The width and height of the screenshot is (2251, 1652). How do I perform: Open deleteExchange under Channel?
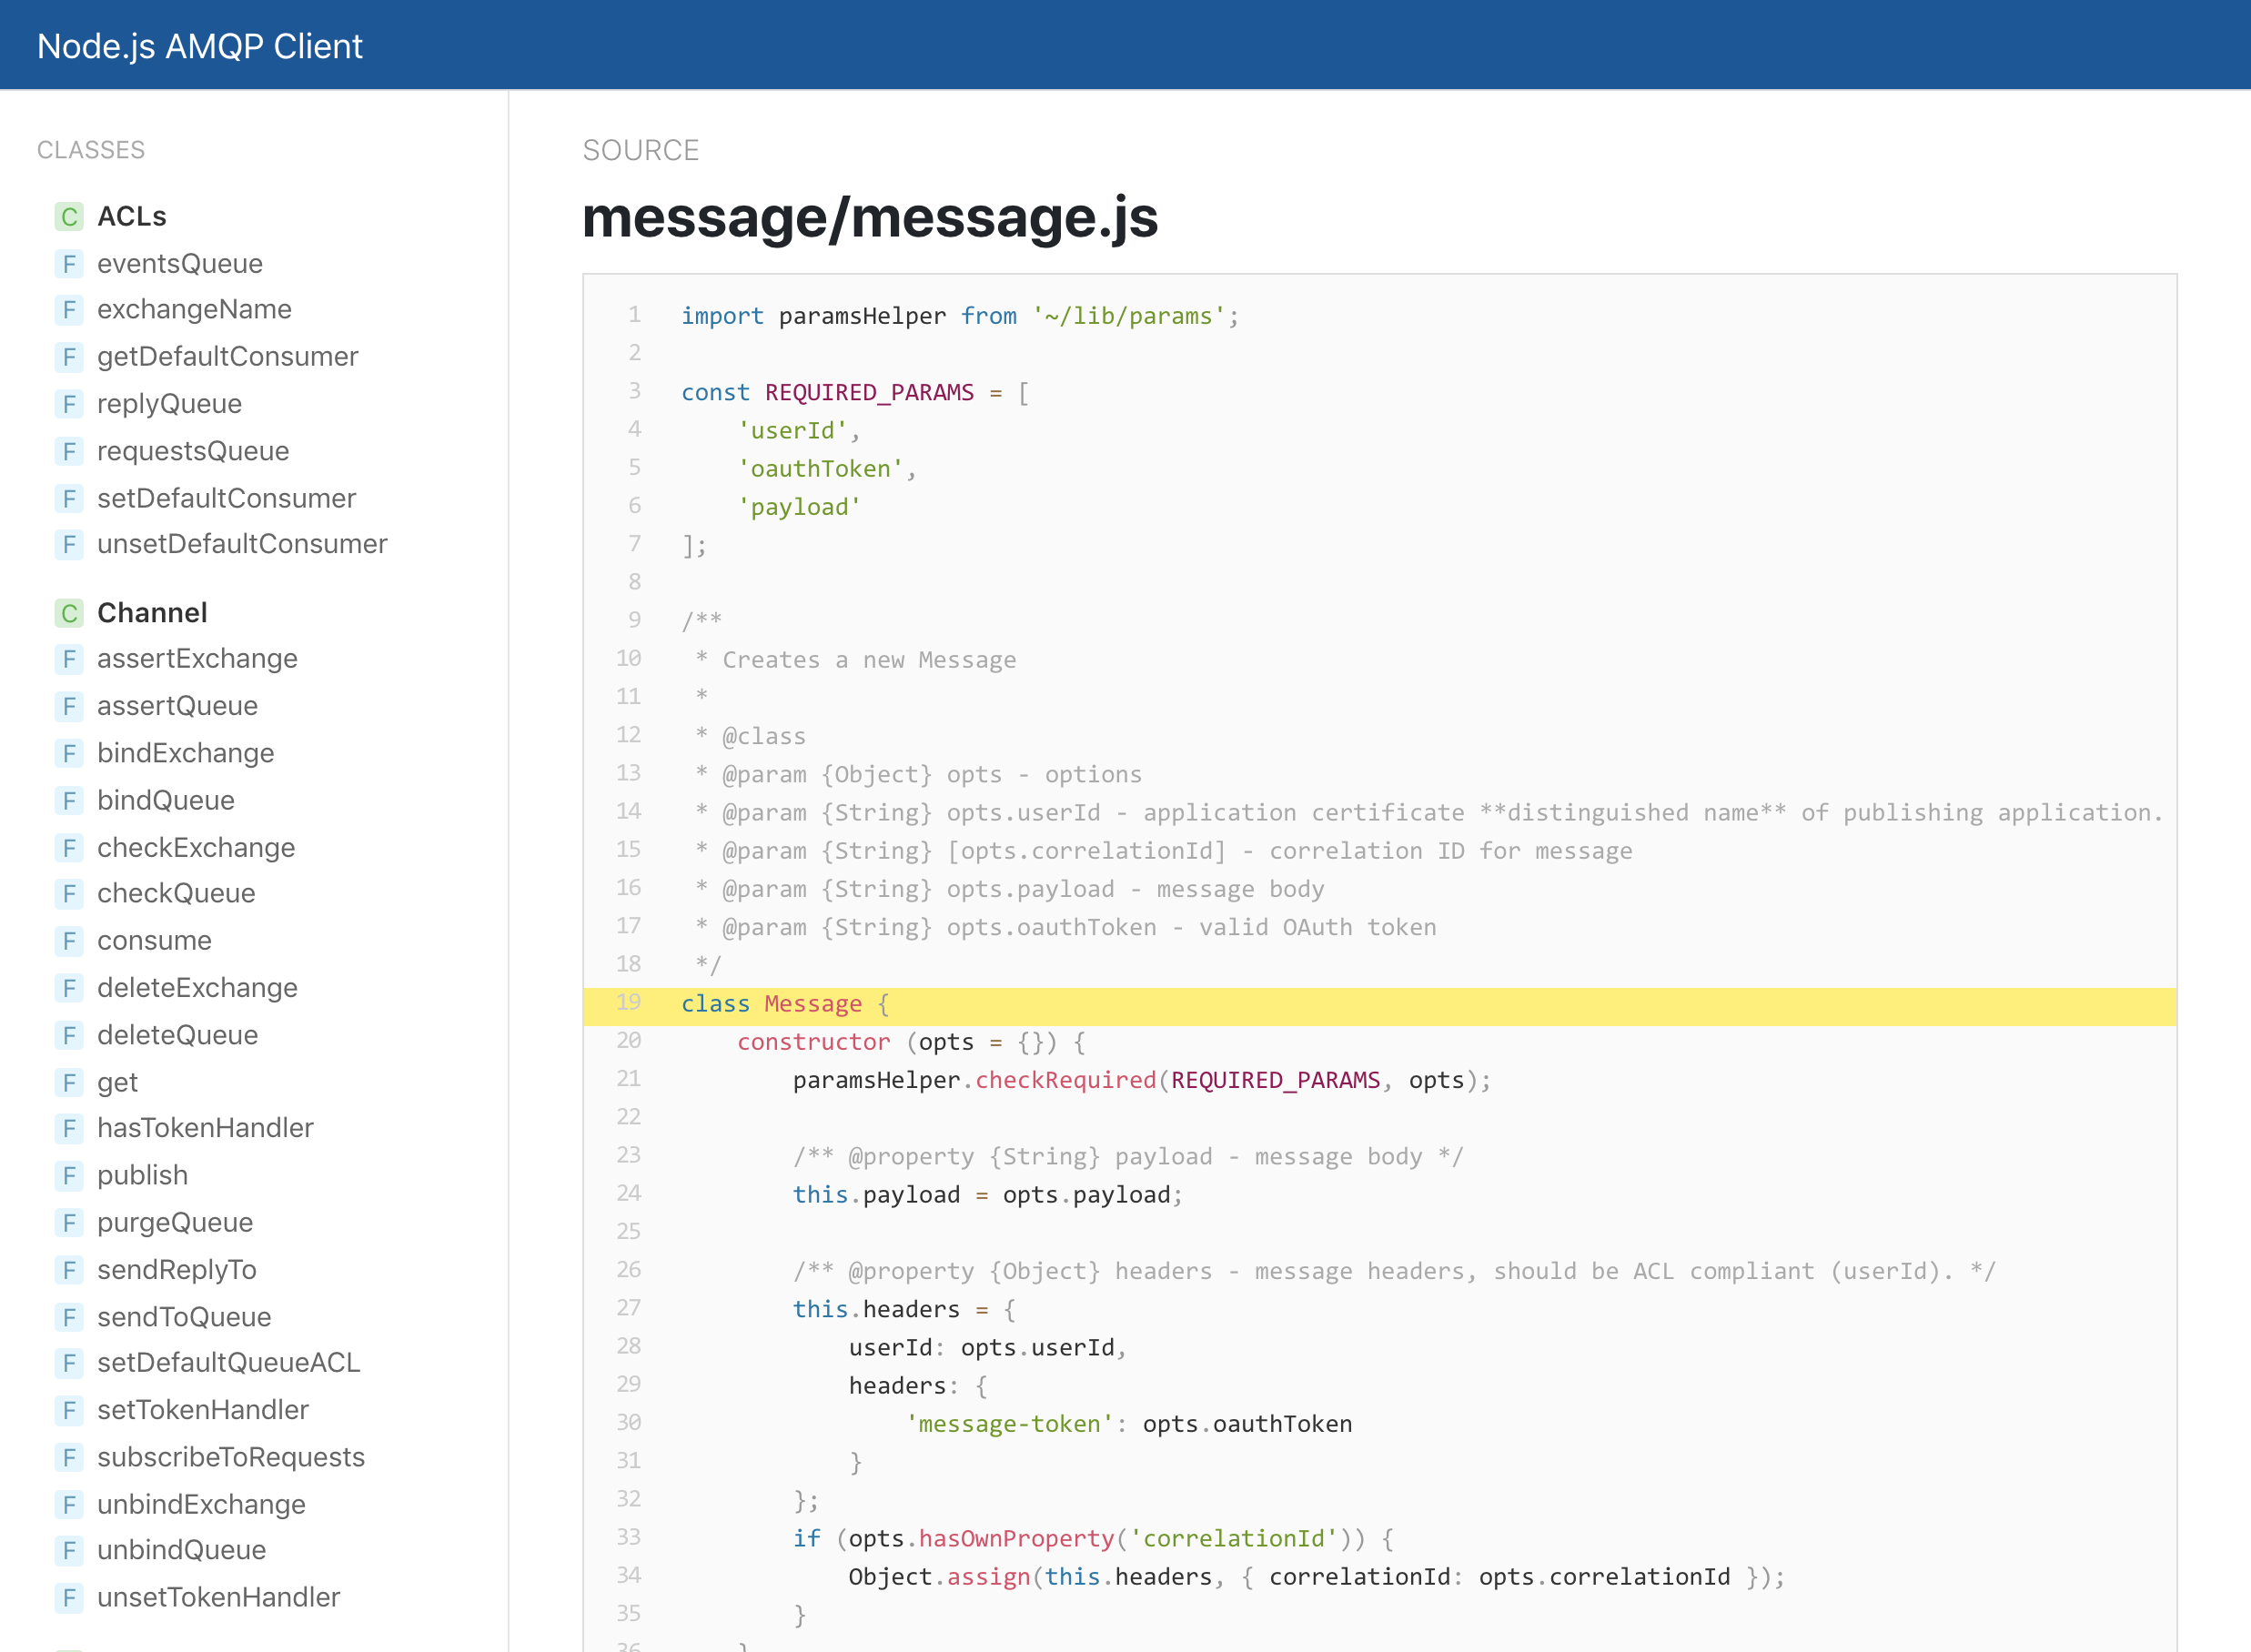197,988
